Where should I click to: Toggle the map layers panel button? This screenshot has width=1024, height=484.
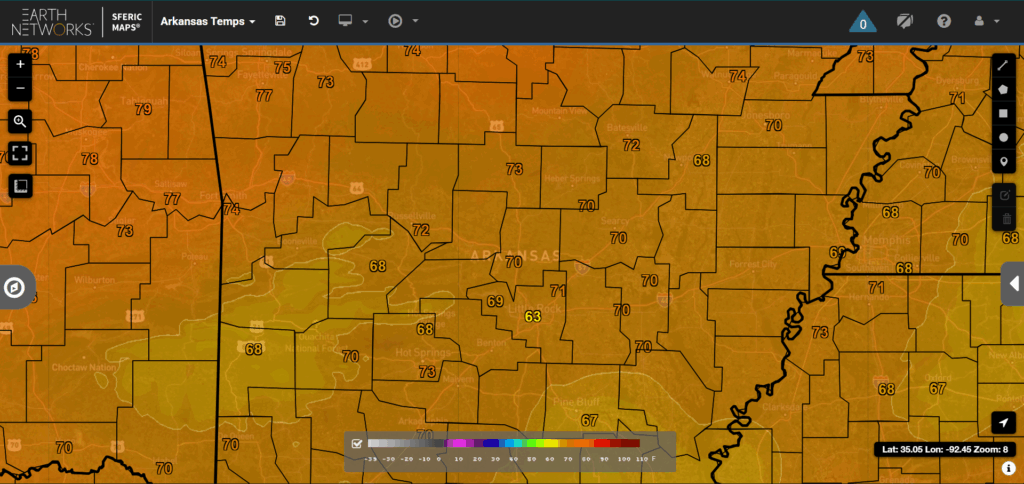pyautogui.click(x=20, y=185)
